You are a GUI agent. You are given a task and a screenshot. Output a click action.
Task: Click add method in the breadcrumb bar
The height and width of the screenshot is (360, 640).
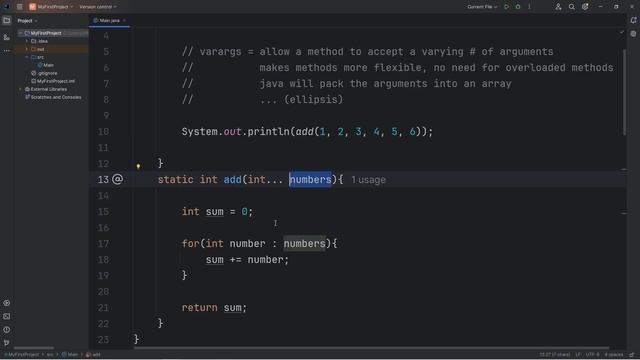pyautogui.click(x=93, y=355)
